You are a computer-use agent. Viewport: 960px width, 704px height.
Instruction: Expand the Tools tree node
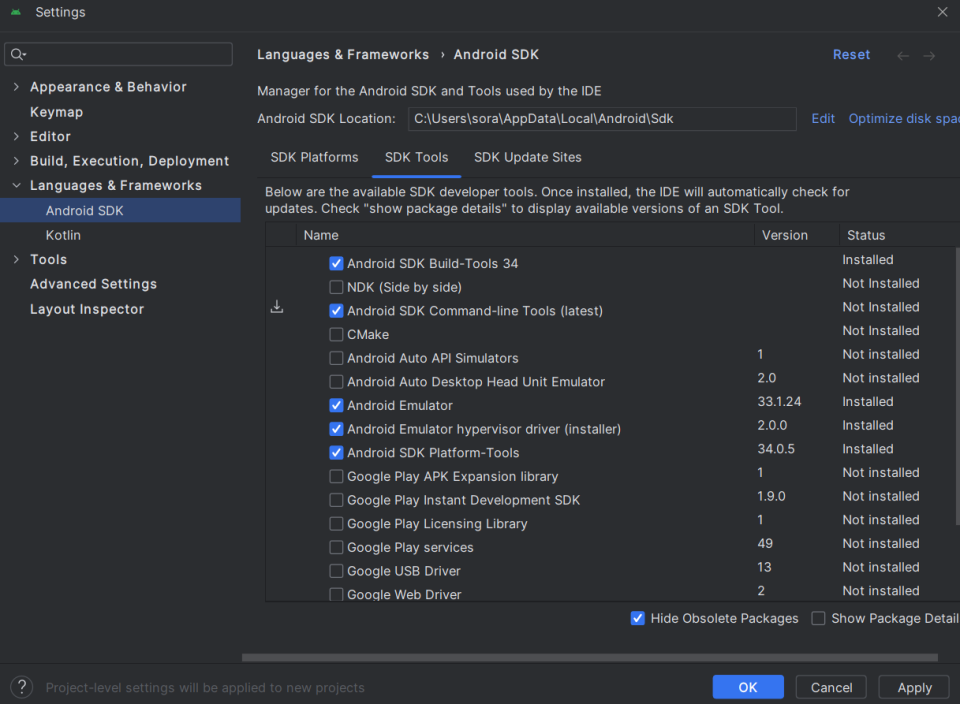(x=17, y=259)
